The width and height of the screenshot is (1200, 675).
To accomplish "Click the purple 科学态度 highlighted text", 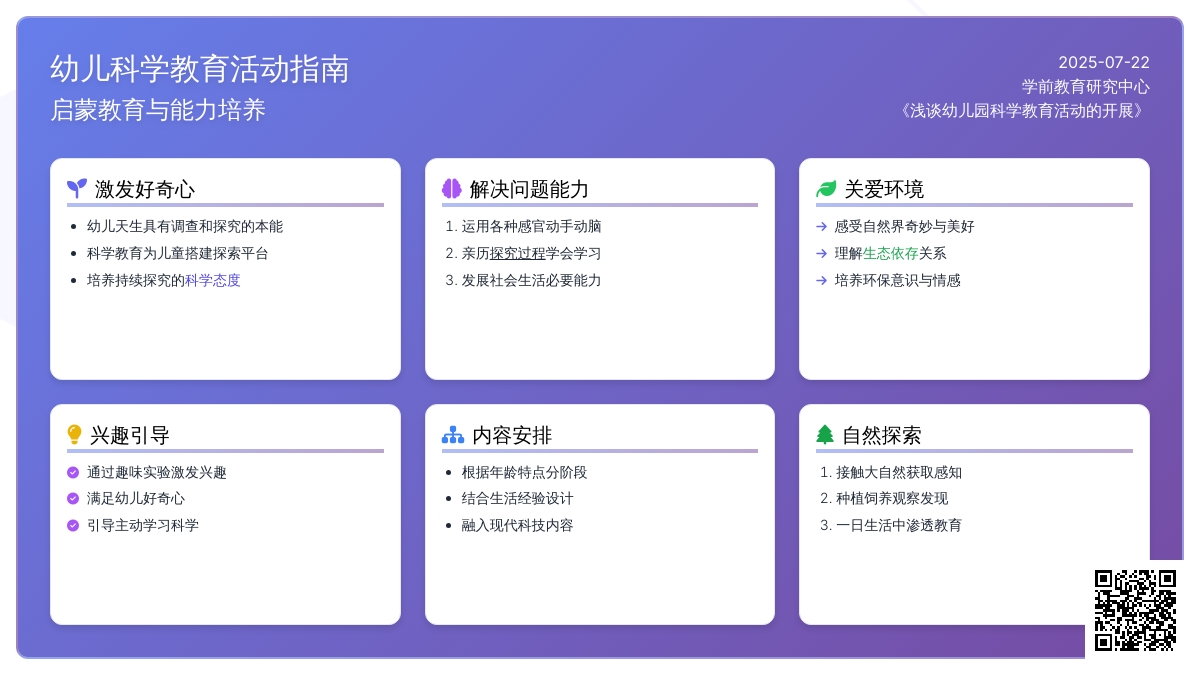I will [213, 280].
